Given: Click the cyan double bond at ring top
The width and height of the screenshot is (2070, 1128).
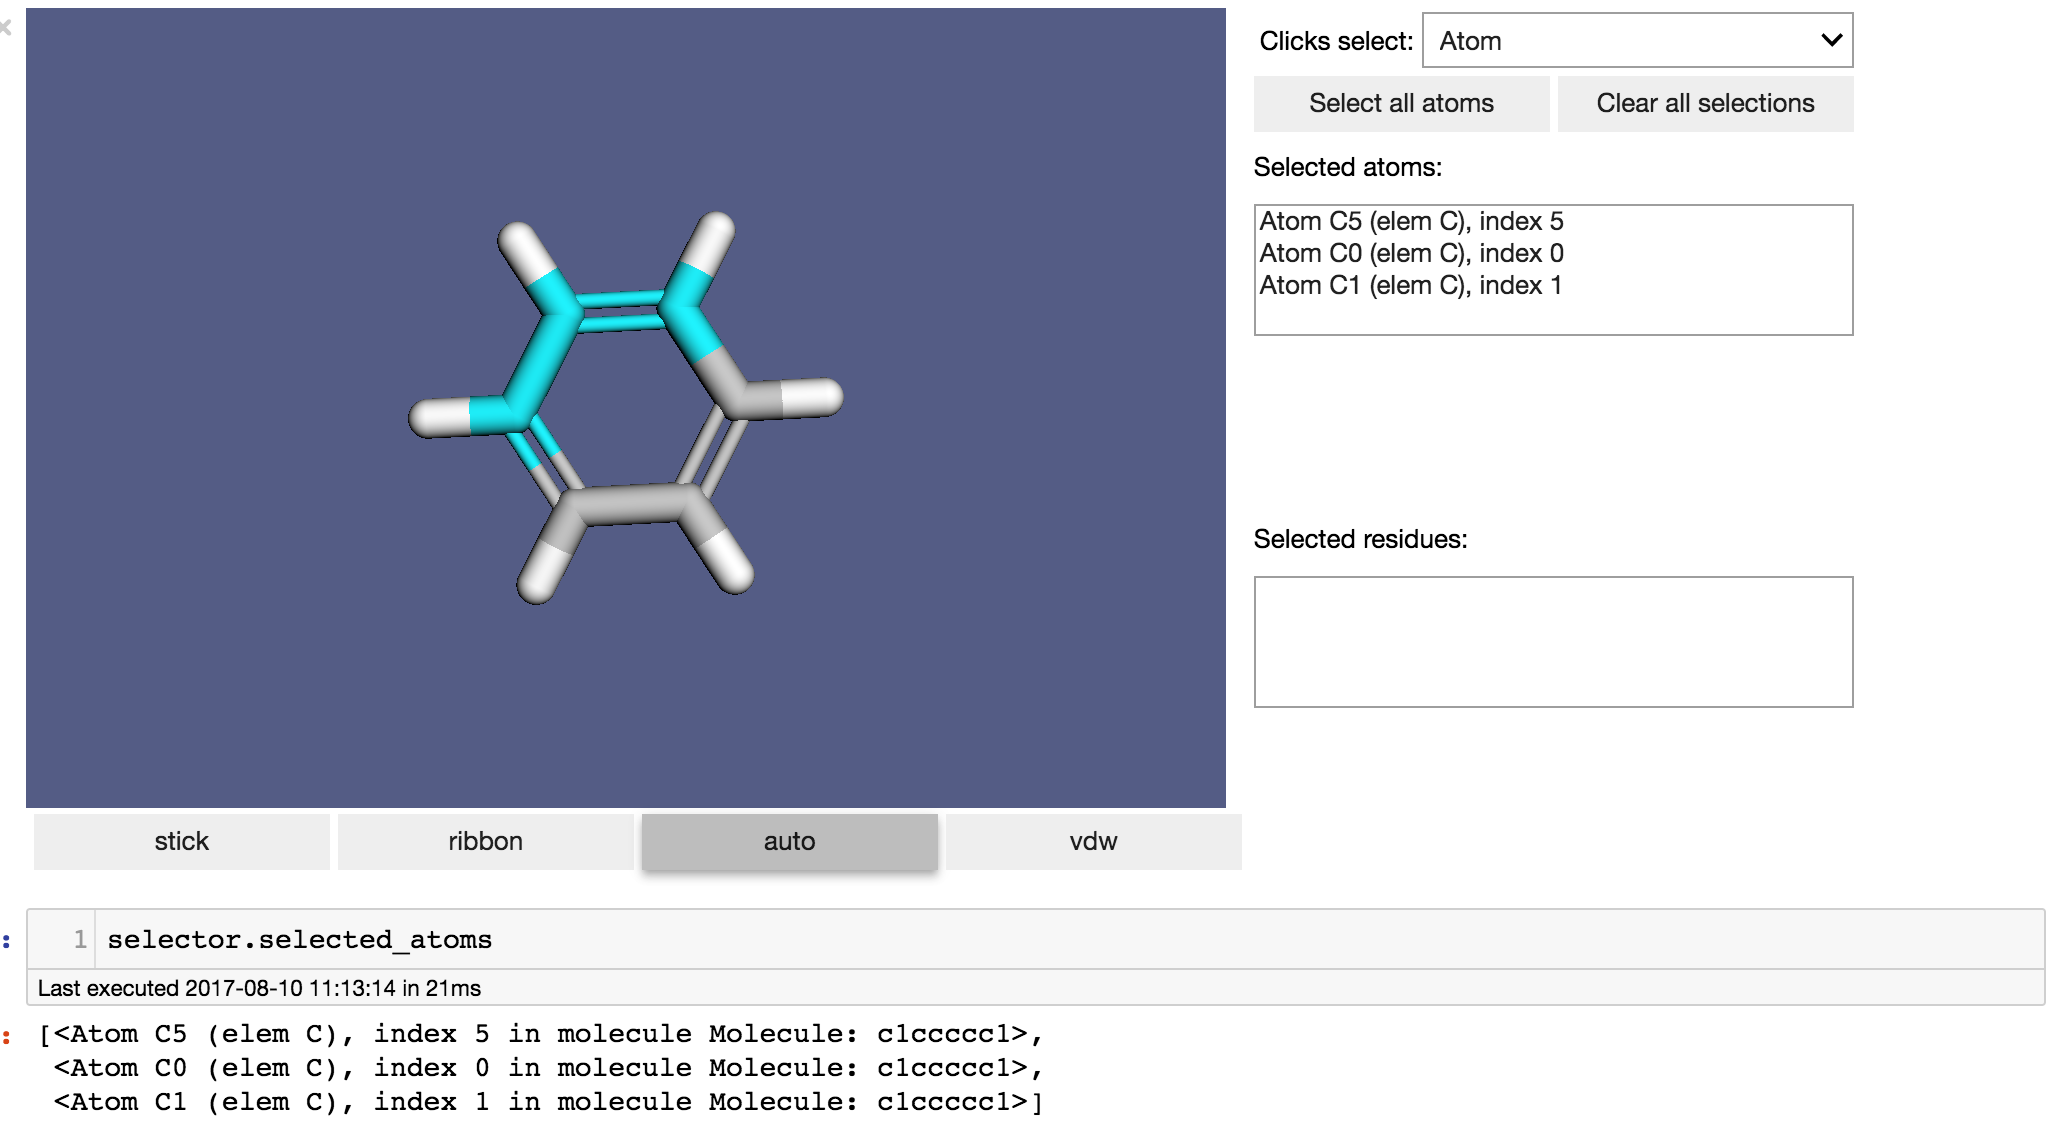Looking at the screenshot, I should point(620,311).
